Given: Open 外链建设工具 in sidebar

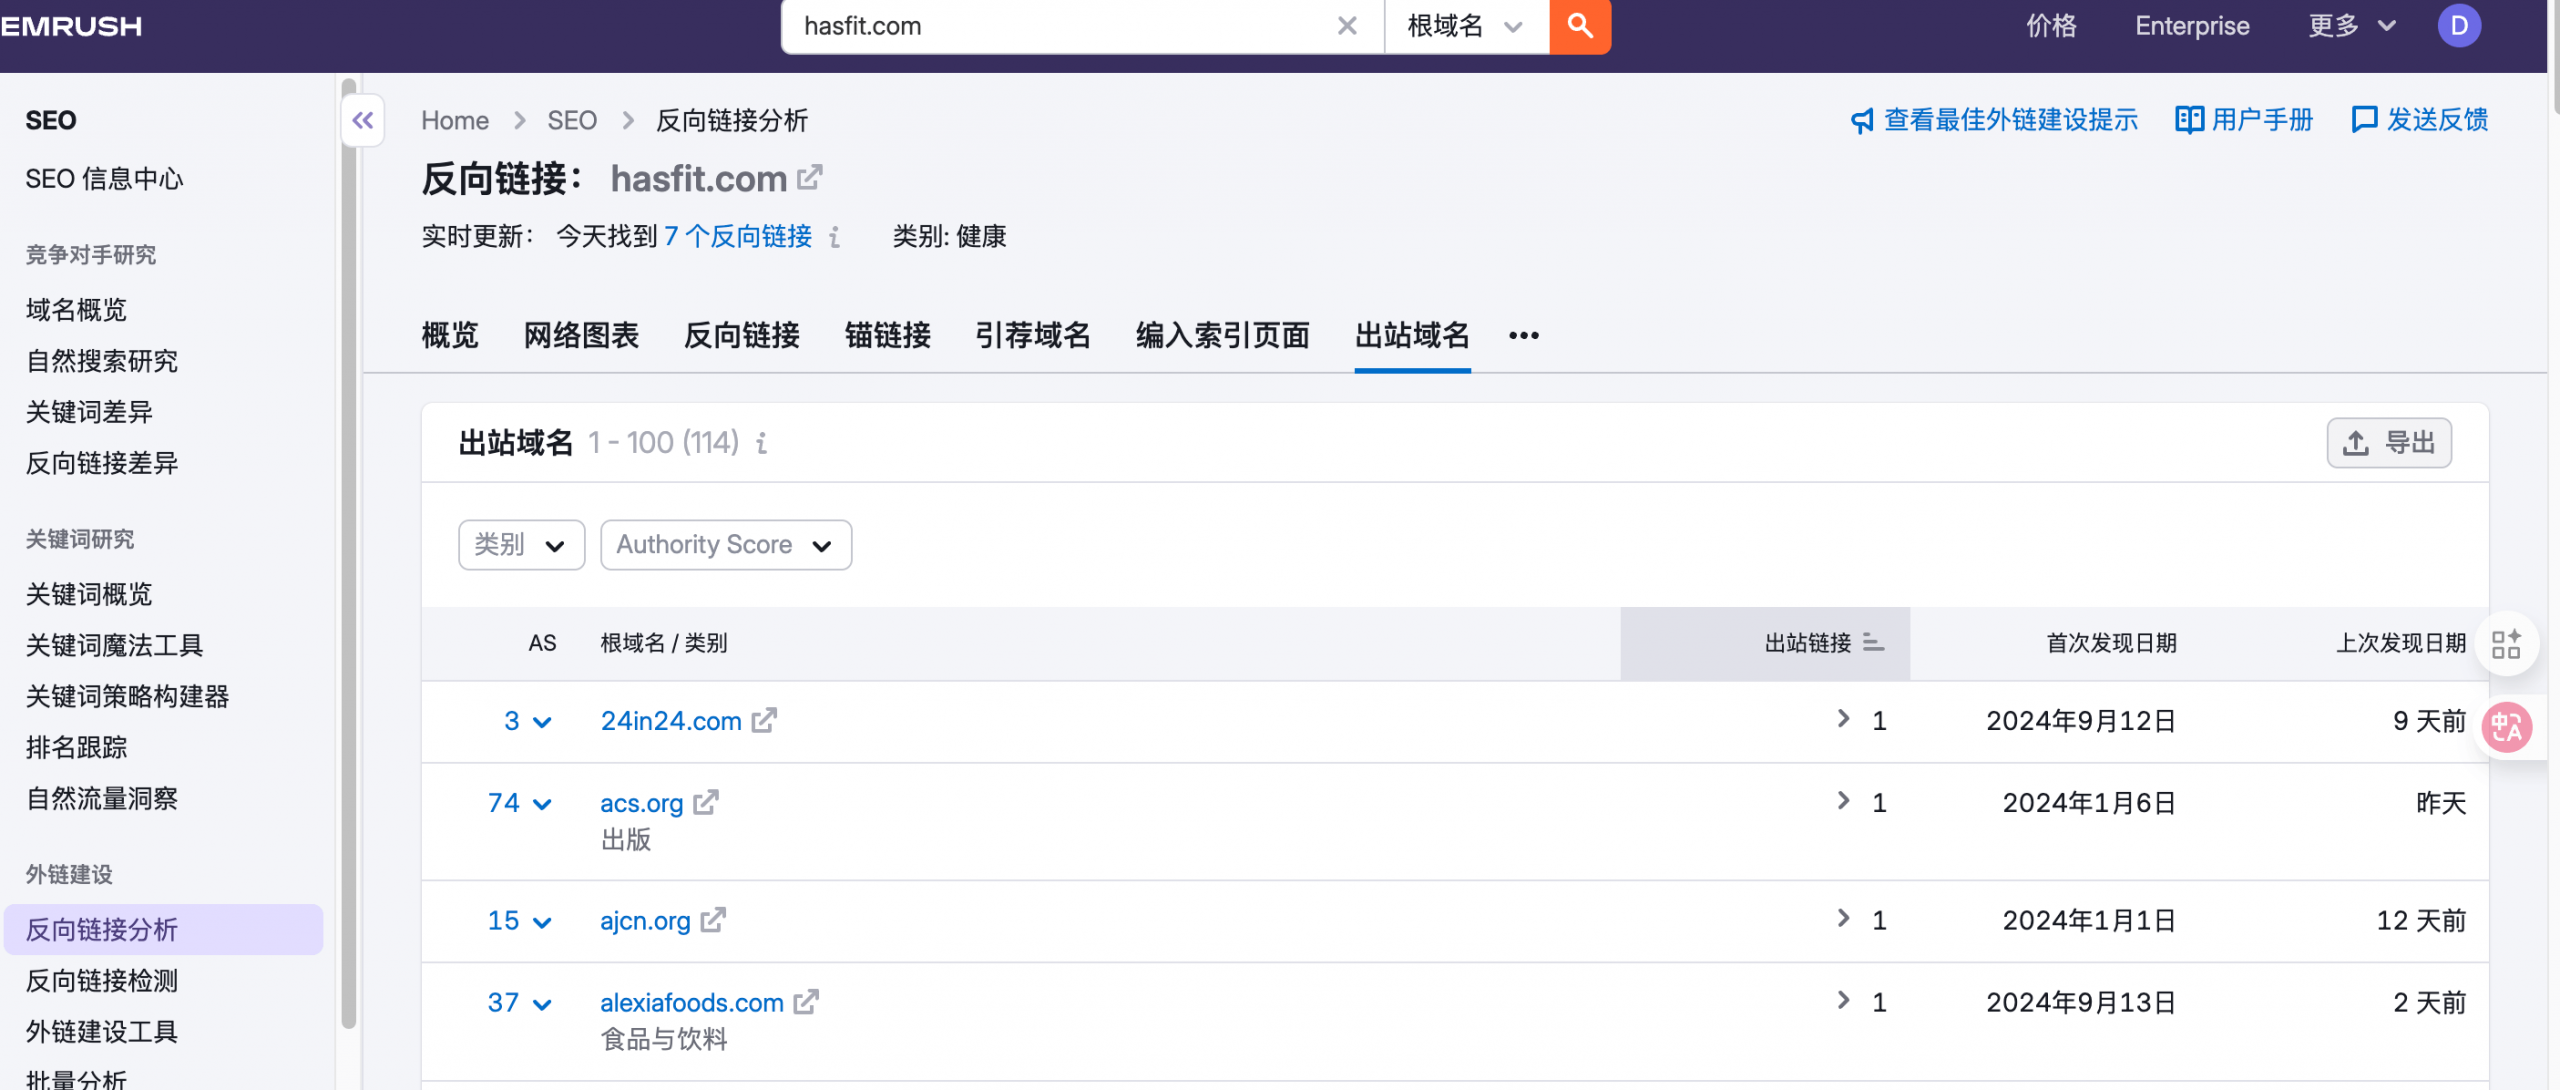Looking at the screenshot, I should pyautogui.click(x=102, y=1032).
